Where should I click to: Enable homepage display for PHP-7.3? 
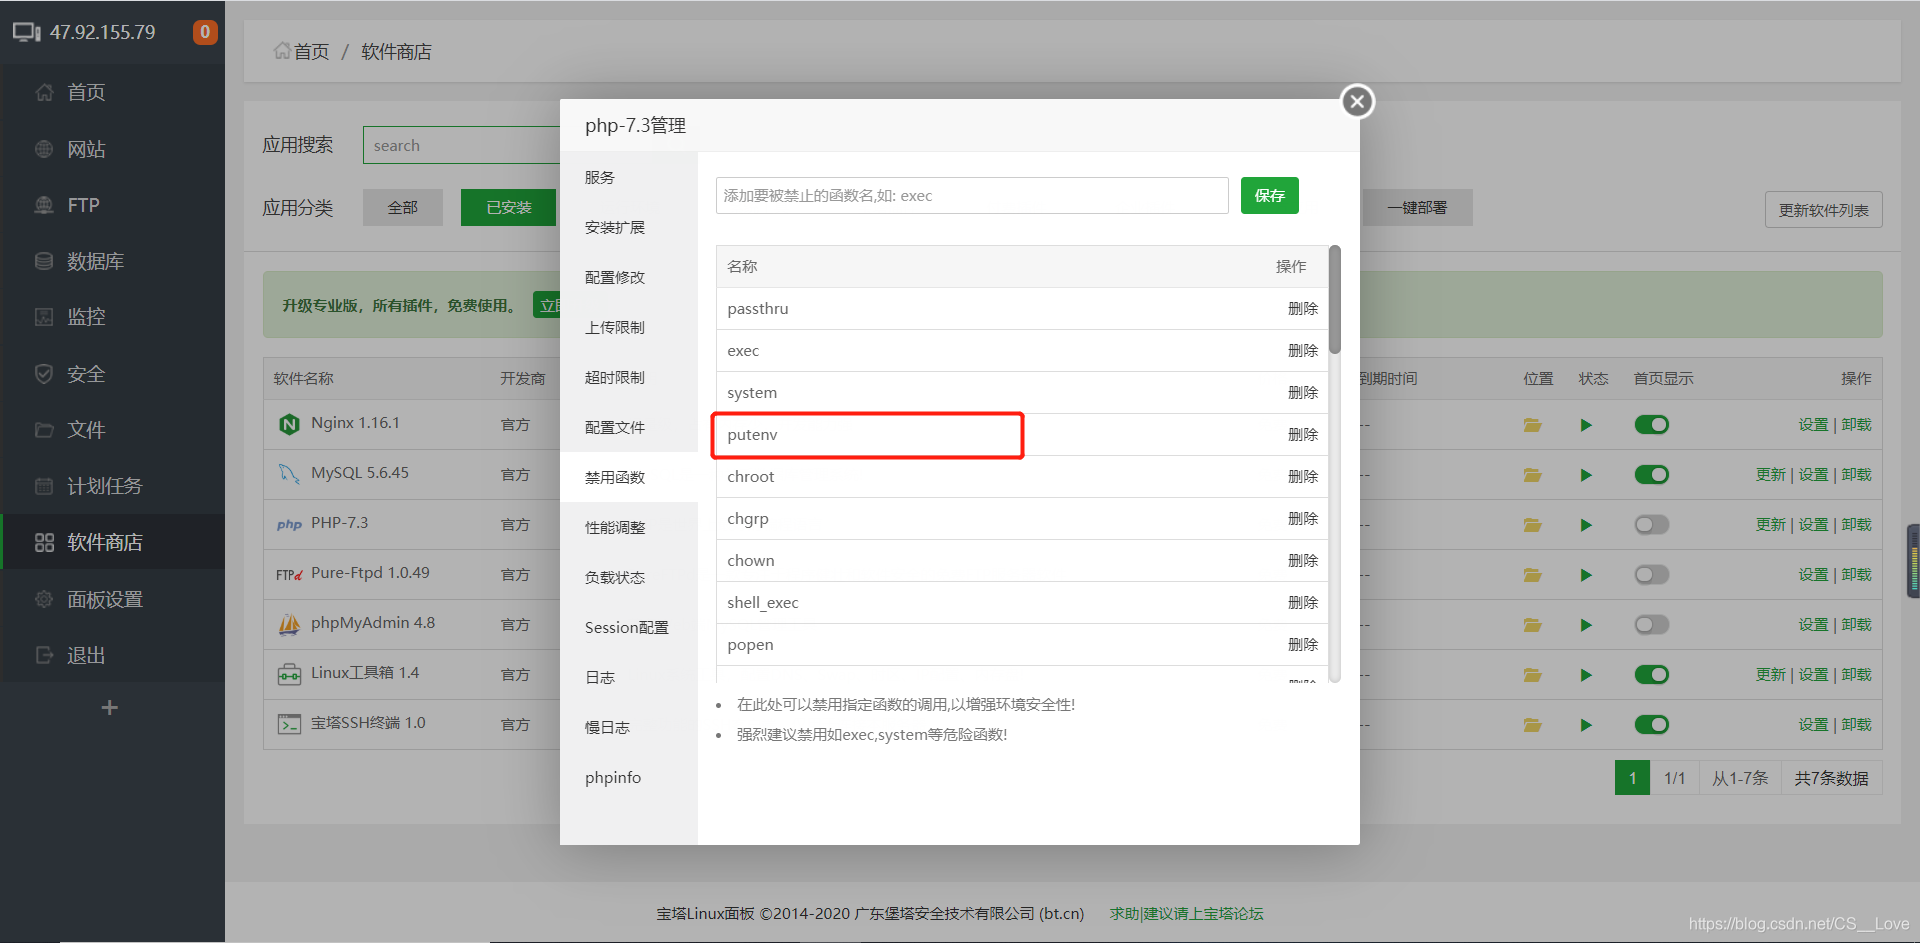(1652, 525)
